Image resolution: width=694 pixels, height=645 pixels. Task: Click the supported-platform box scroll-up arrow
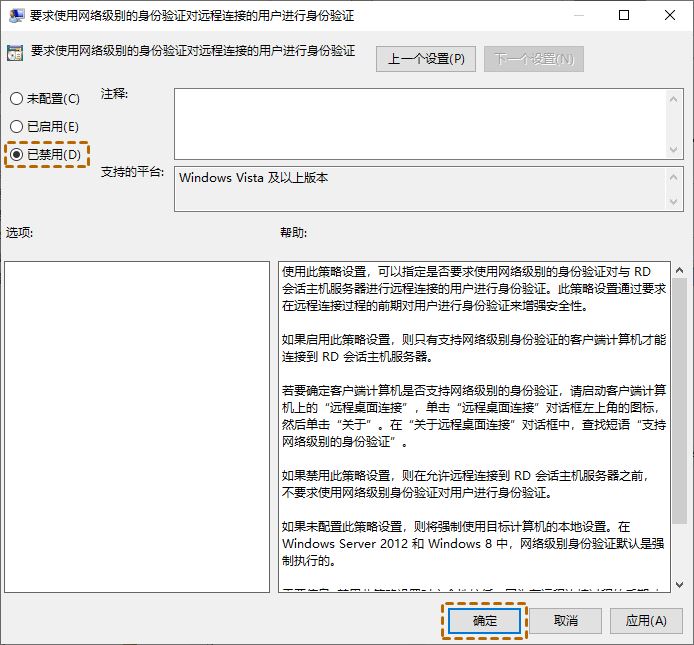point(674,178)
